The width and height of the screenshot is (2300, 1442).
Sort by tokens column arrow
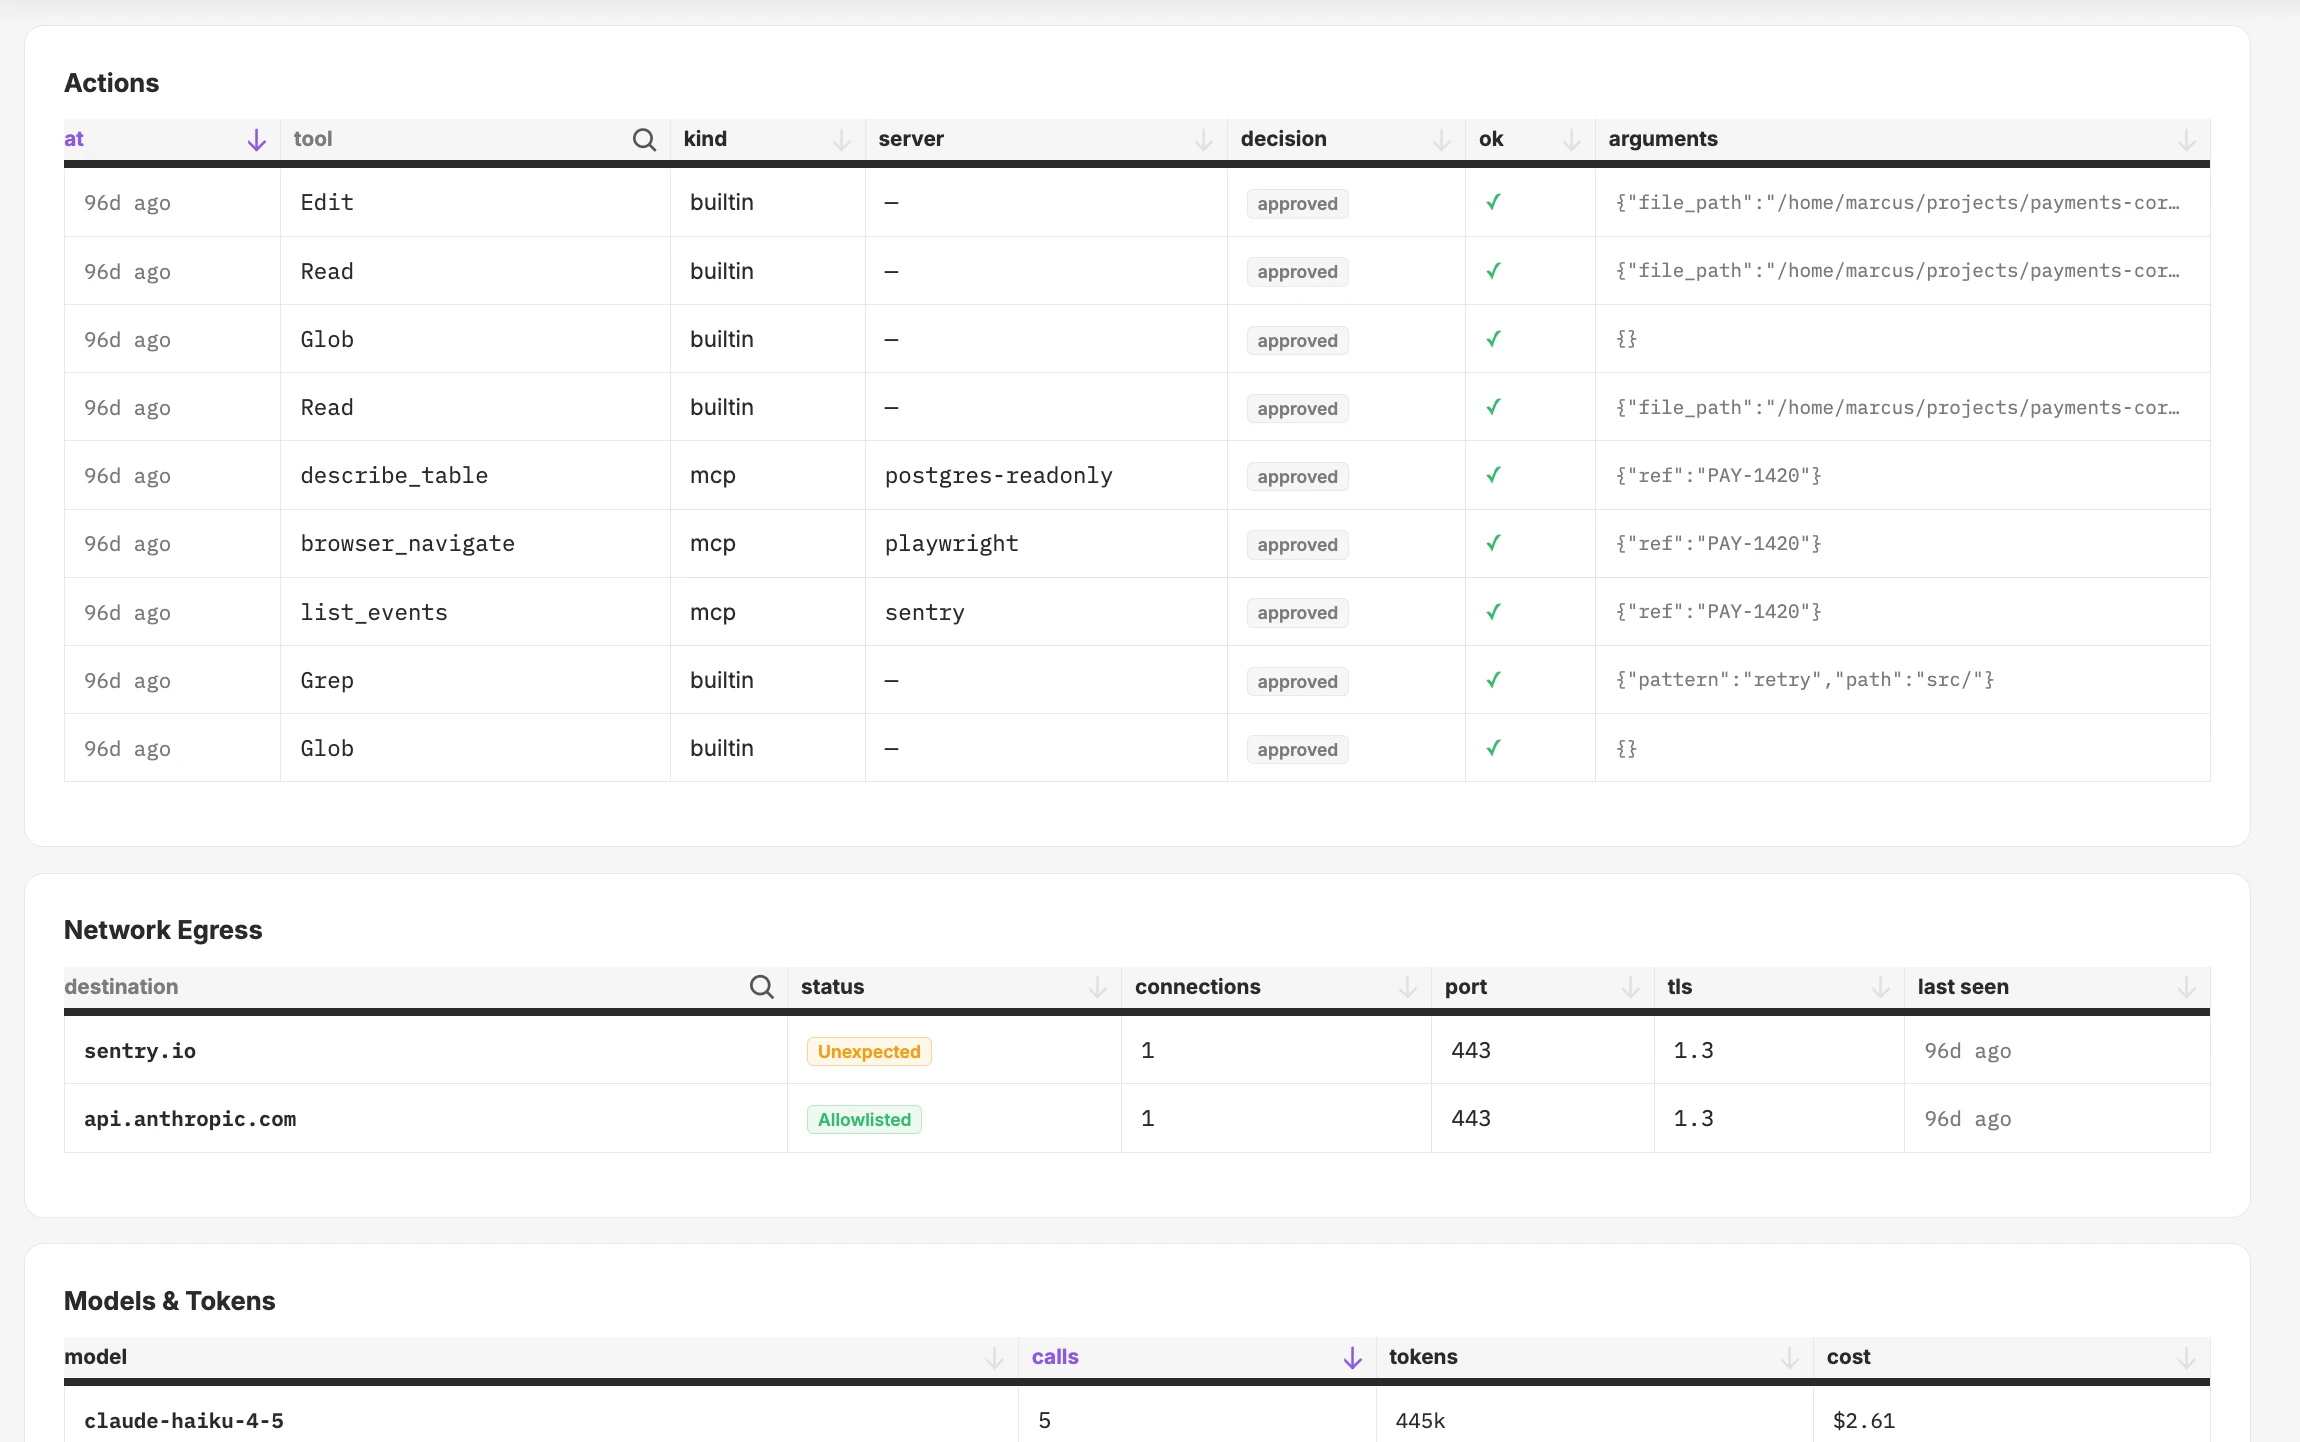[1790, 1358]
